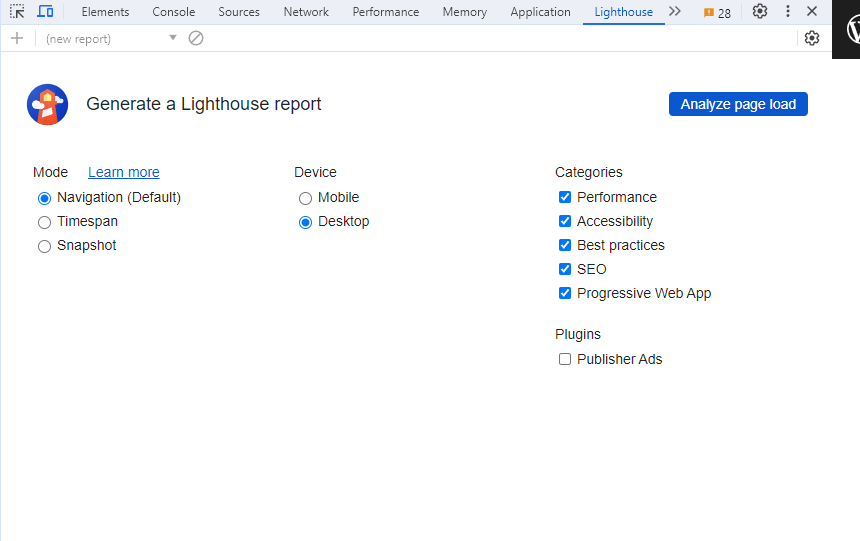Expand more DevTools tabs chevron
The image size is (860, 541).
point(675,12)
